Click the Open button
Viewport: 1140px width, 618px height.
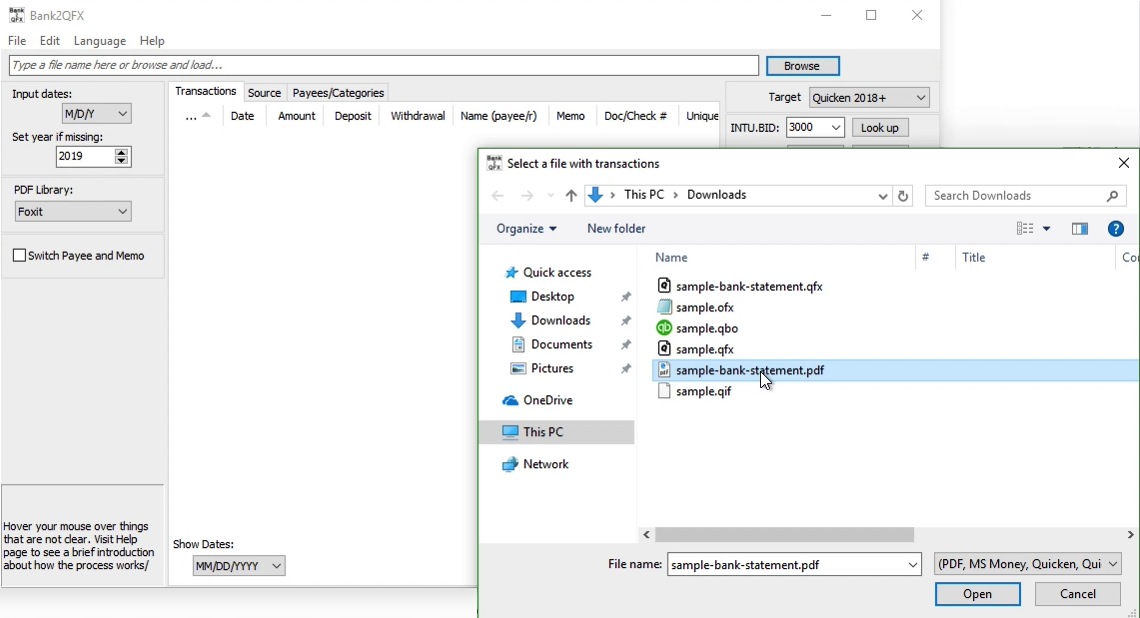click(x=977, y=594)
